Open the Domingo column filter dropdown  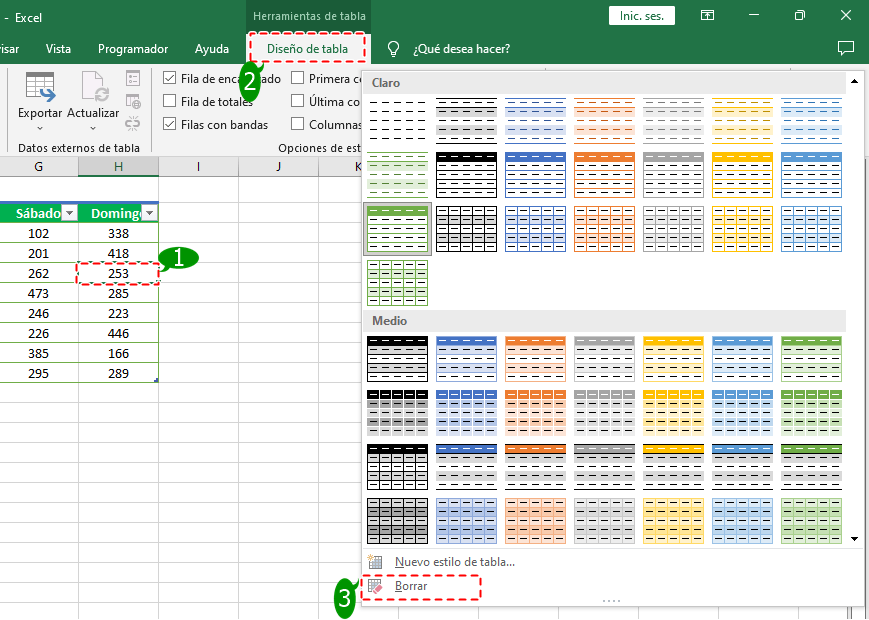pos(150,213)
